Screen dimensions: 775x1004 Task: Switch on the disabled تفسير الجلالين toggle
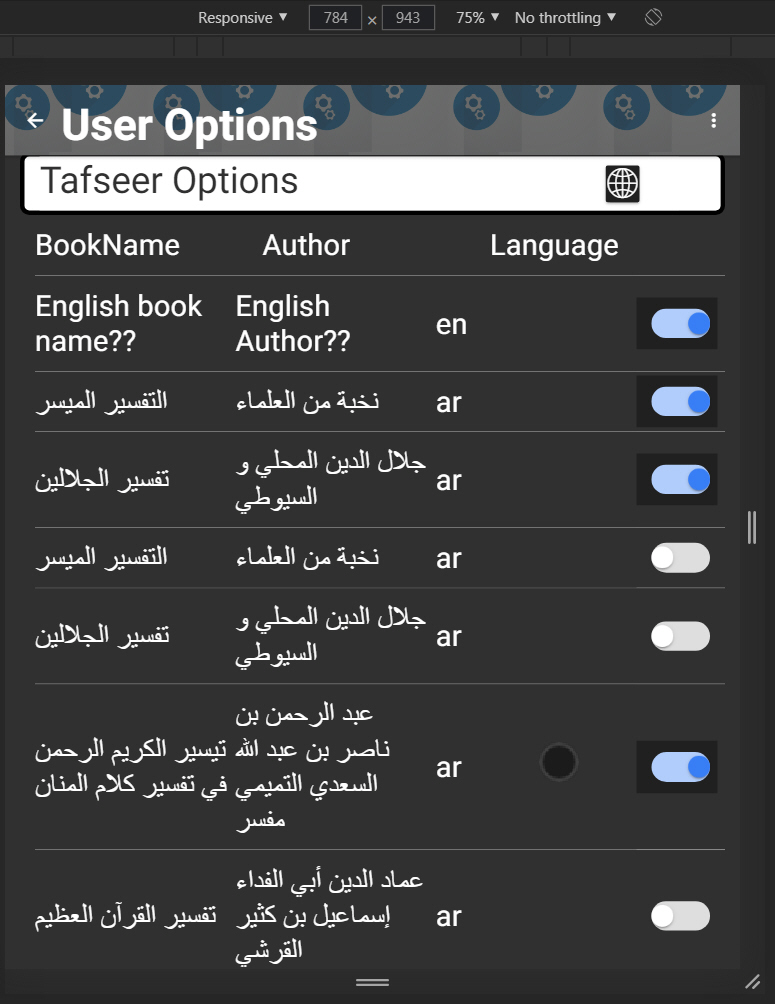(680, 636)
